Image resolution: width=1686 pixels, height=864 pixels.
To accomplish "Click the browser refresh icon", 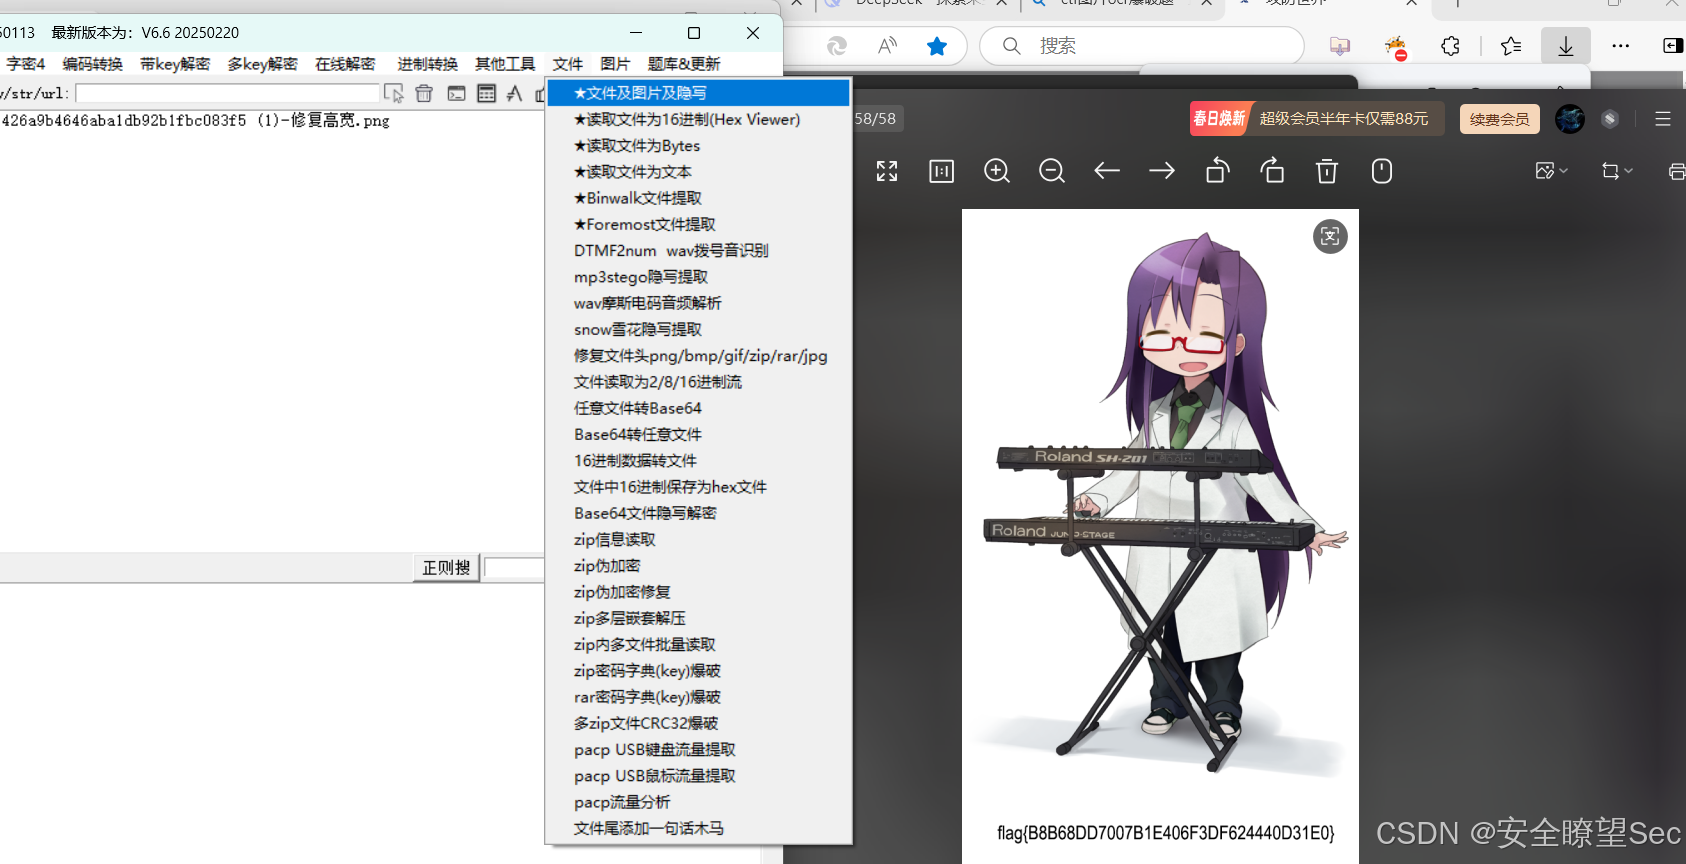I will click(837, 46).
